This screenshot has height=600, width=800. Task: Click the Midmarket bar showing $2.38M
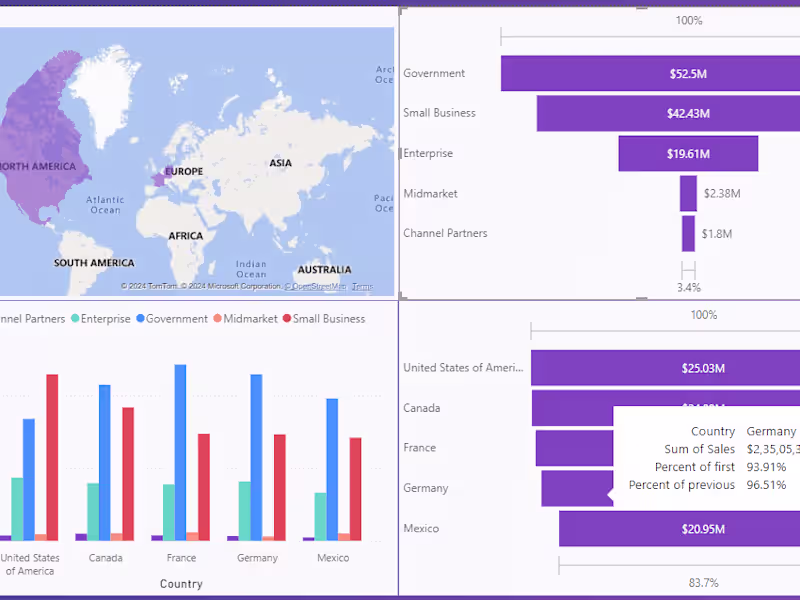pos(688,193)
